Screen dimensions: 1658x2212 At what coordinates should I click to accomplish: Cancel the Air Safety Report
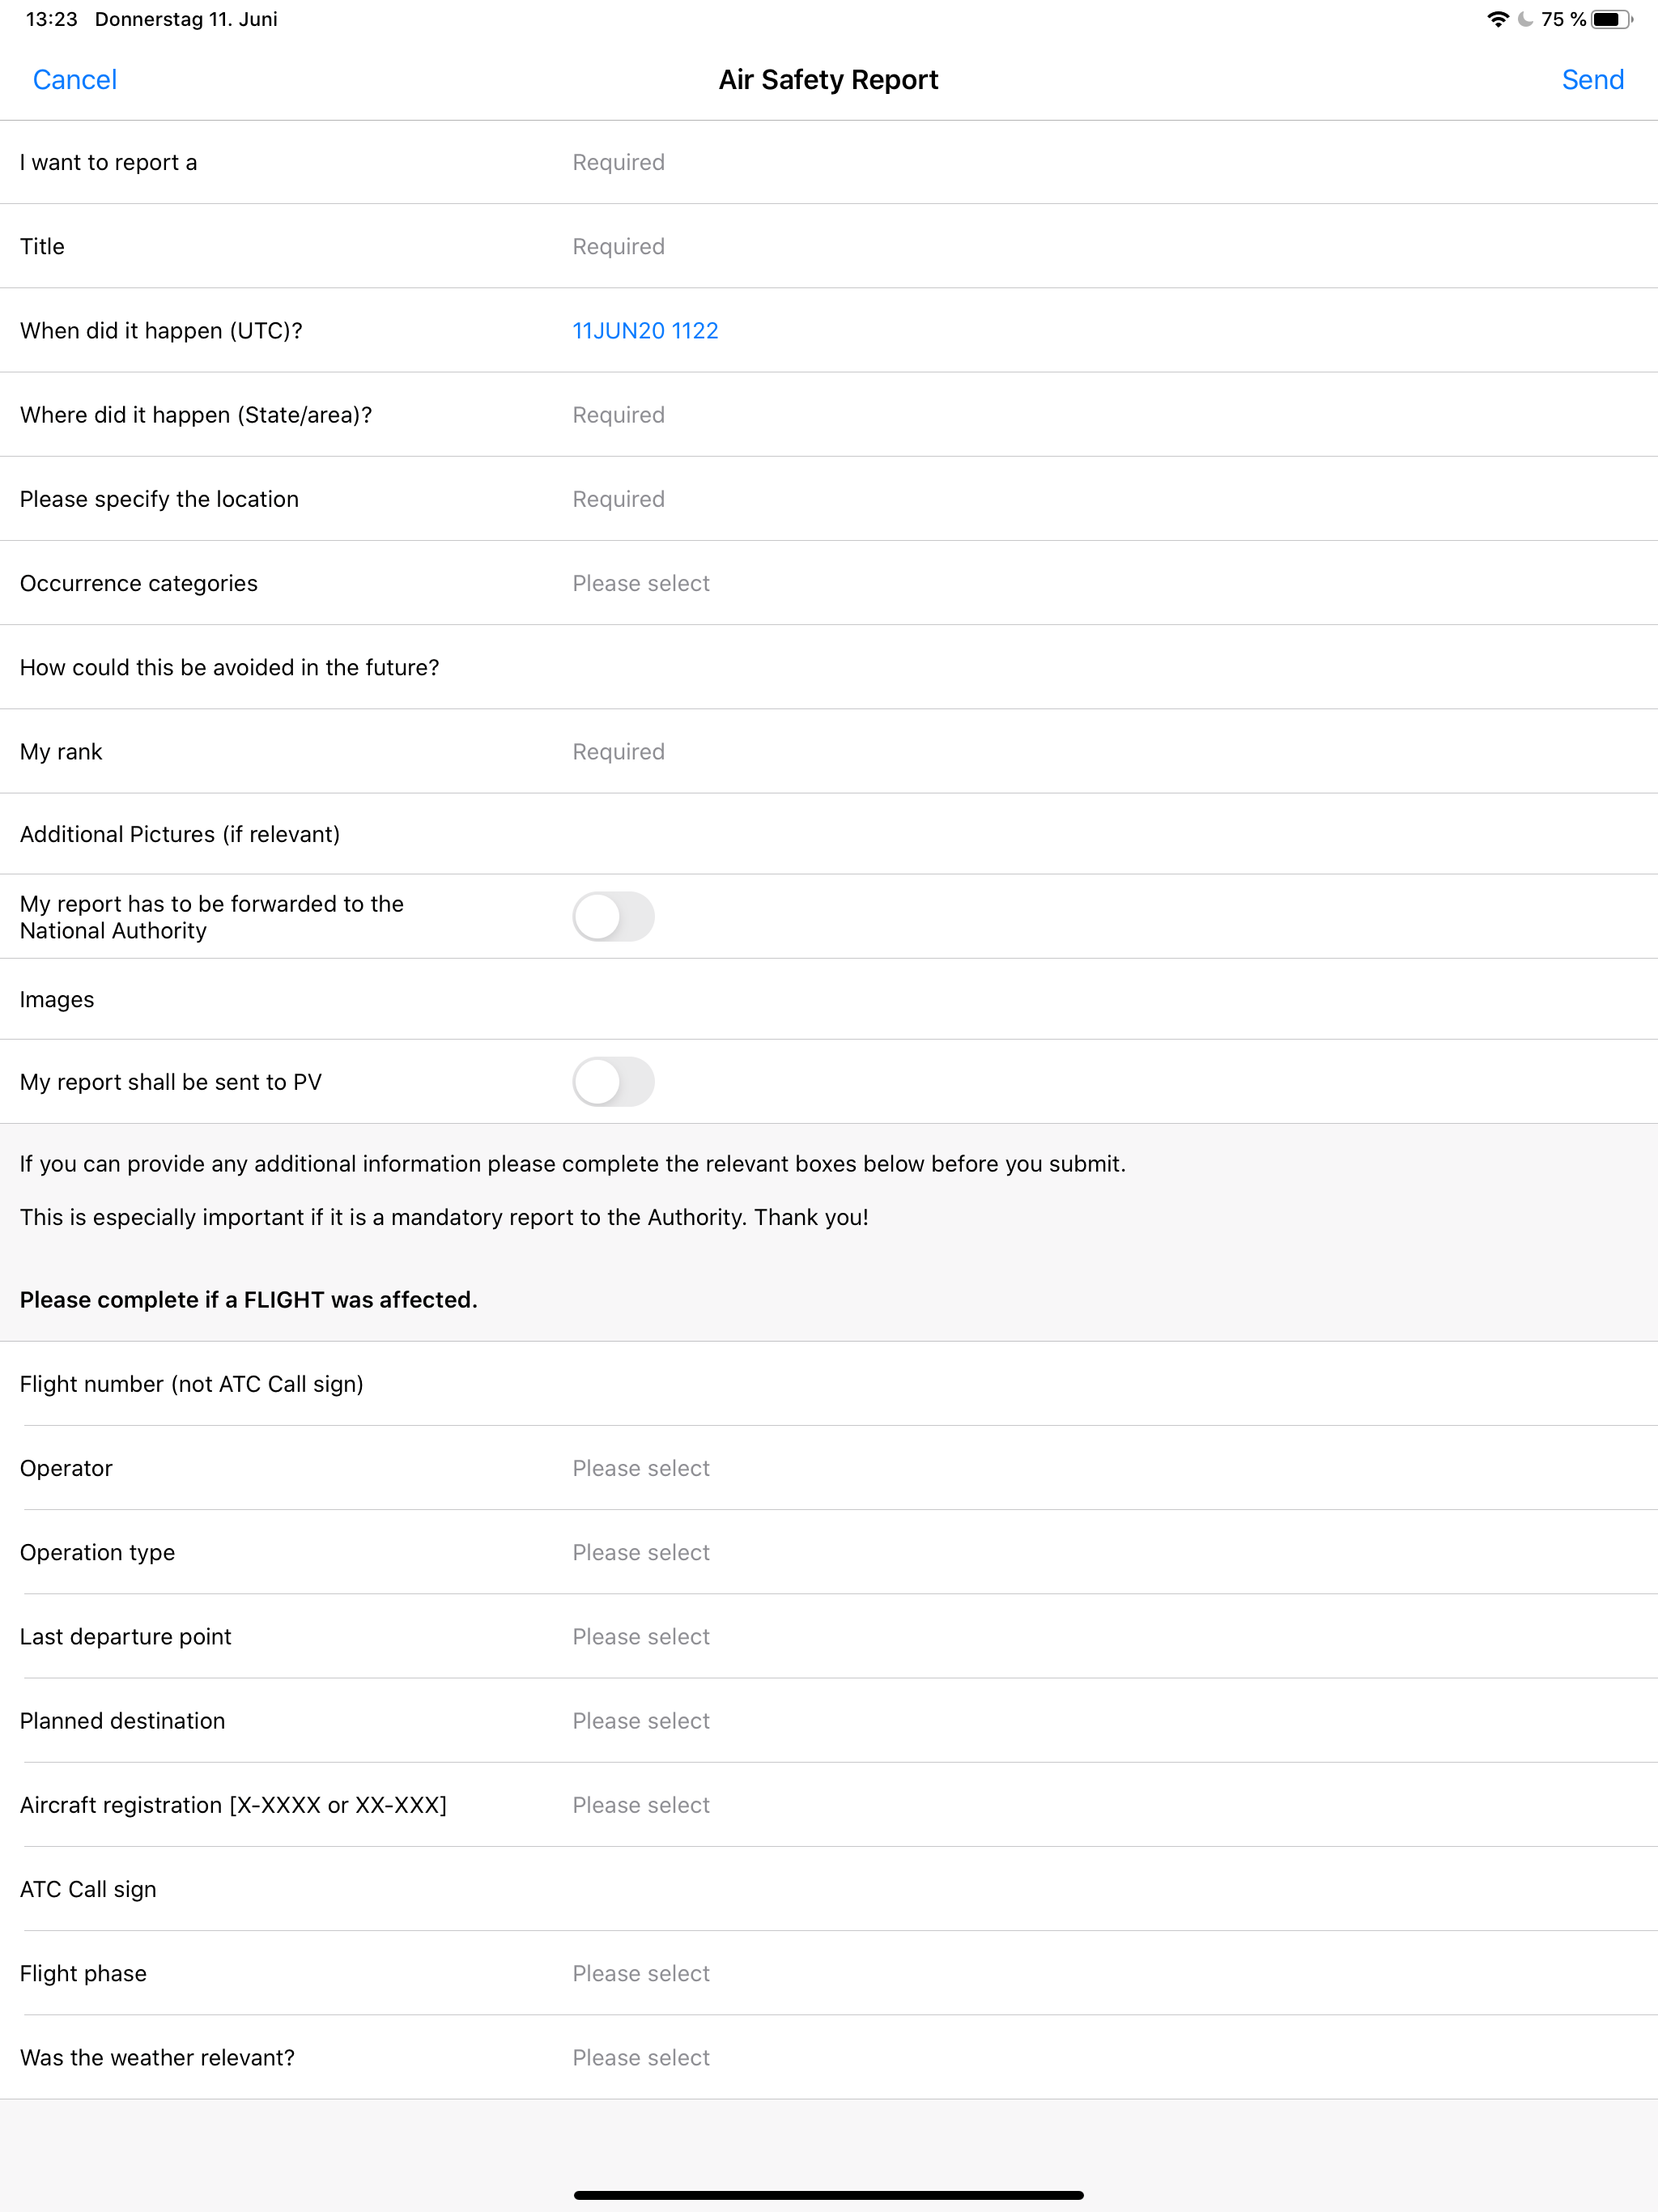(x=75, y=80)
